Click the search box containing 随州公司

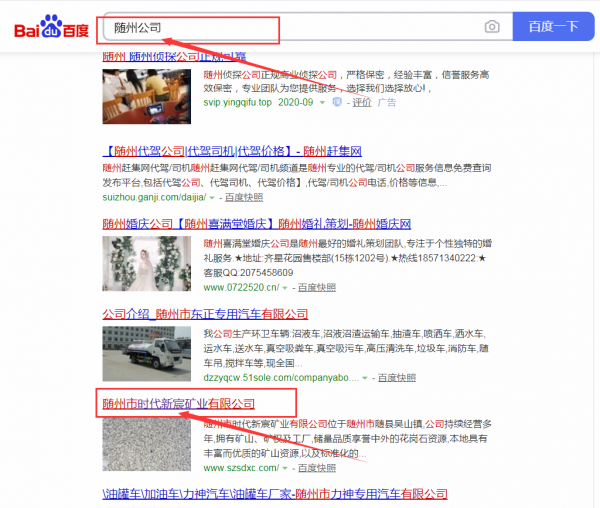(290, 27)
